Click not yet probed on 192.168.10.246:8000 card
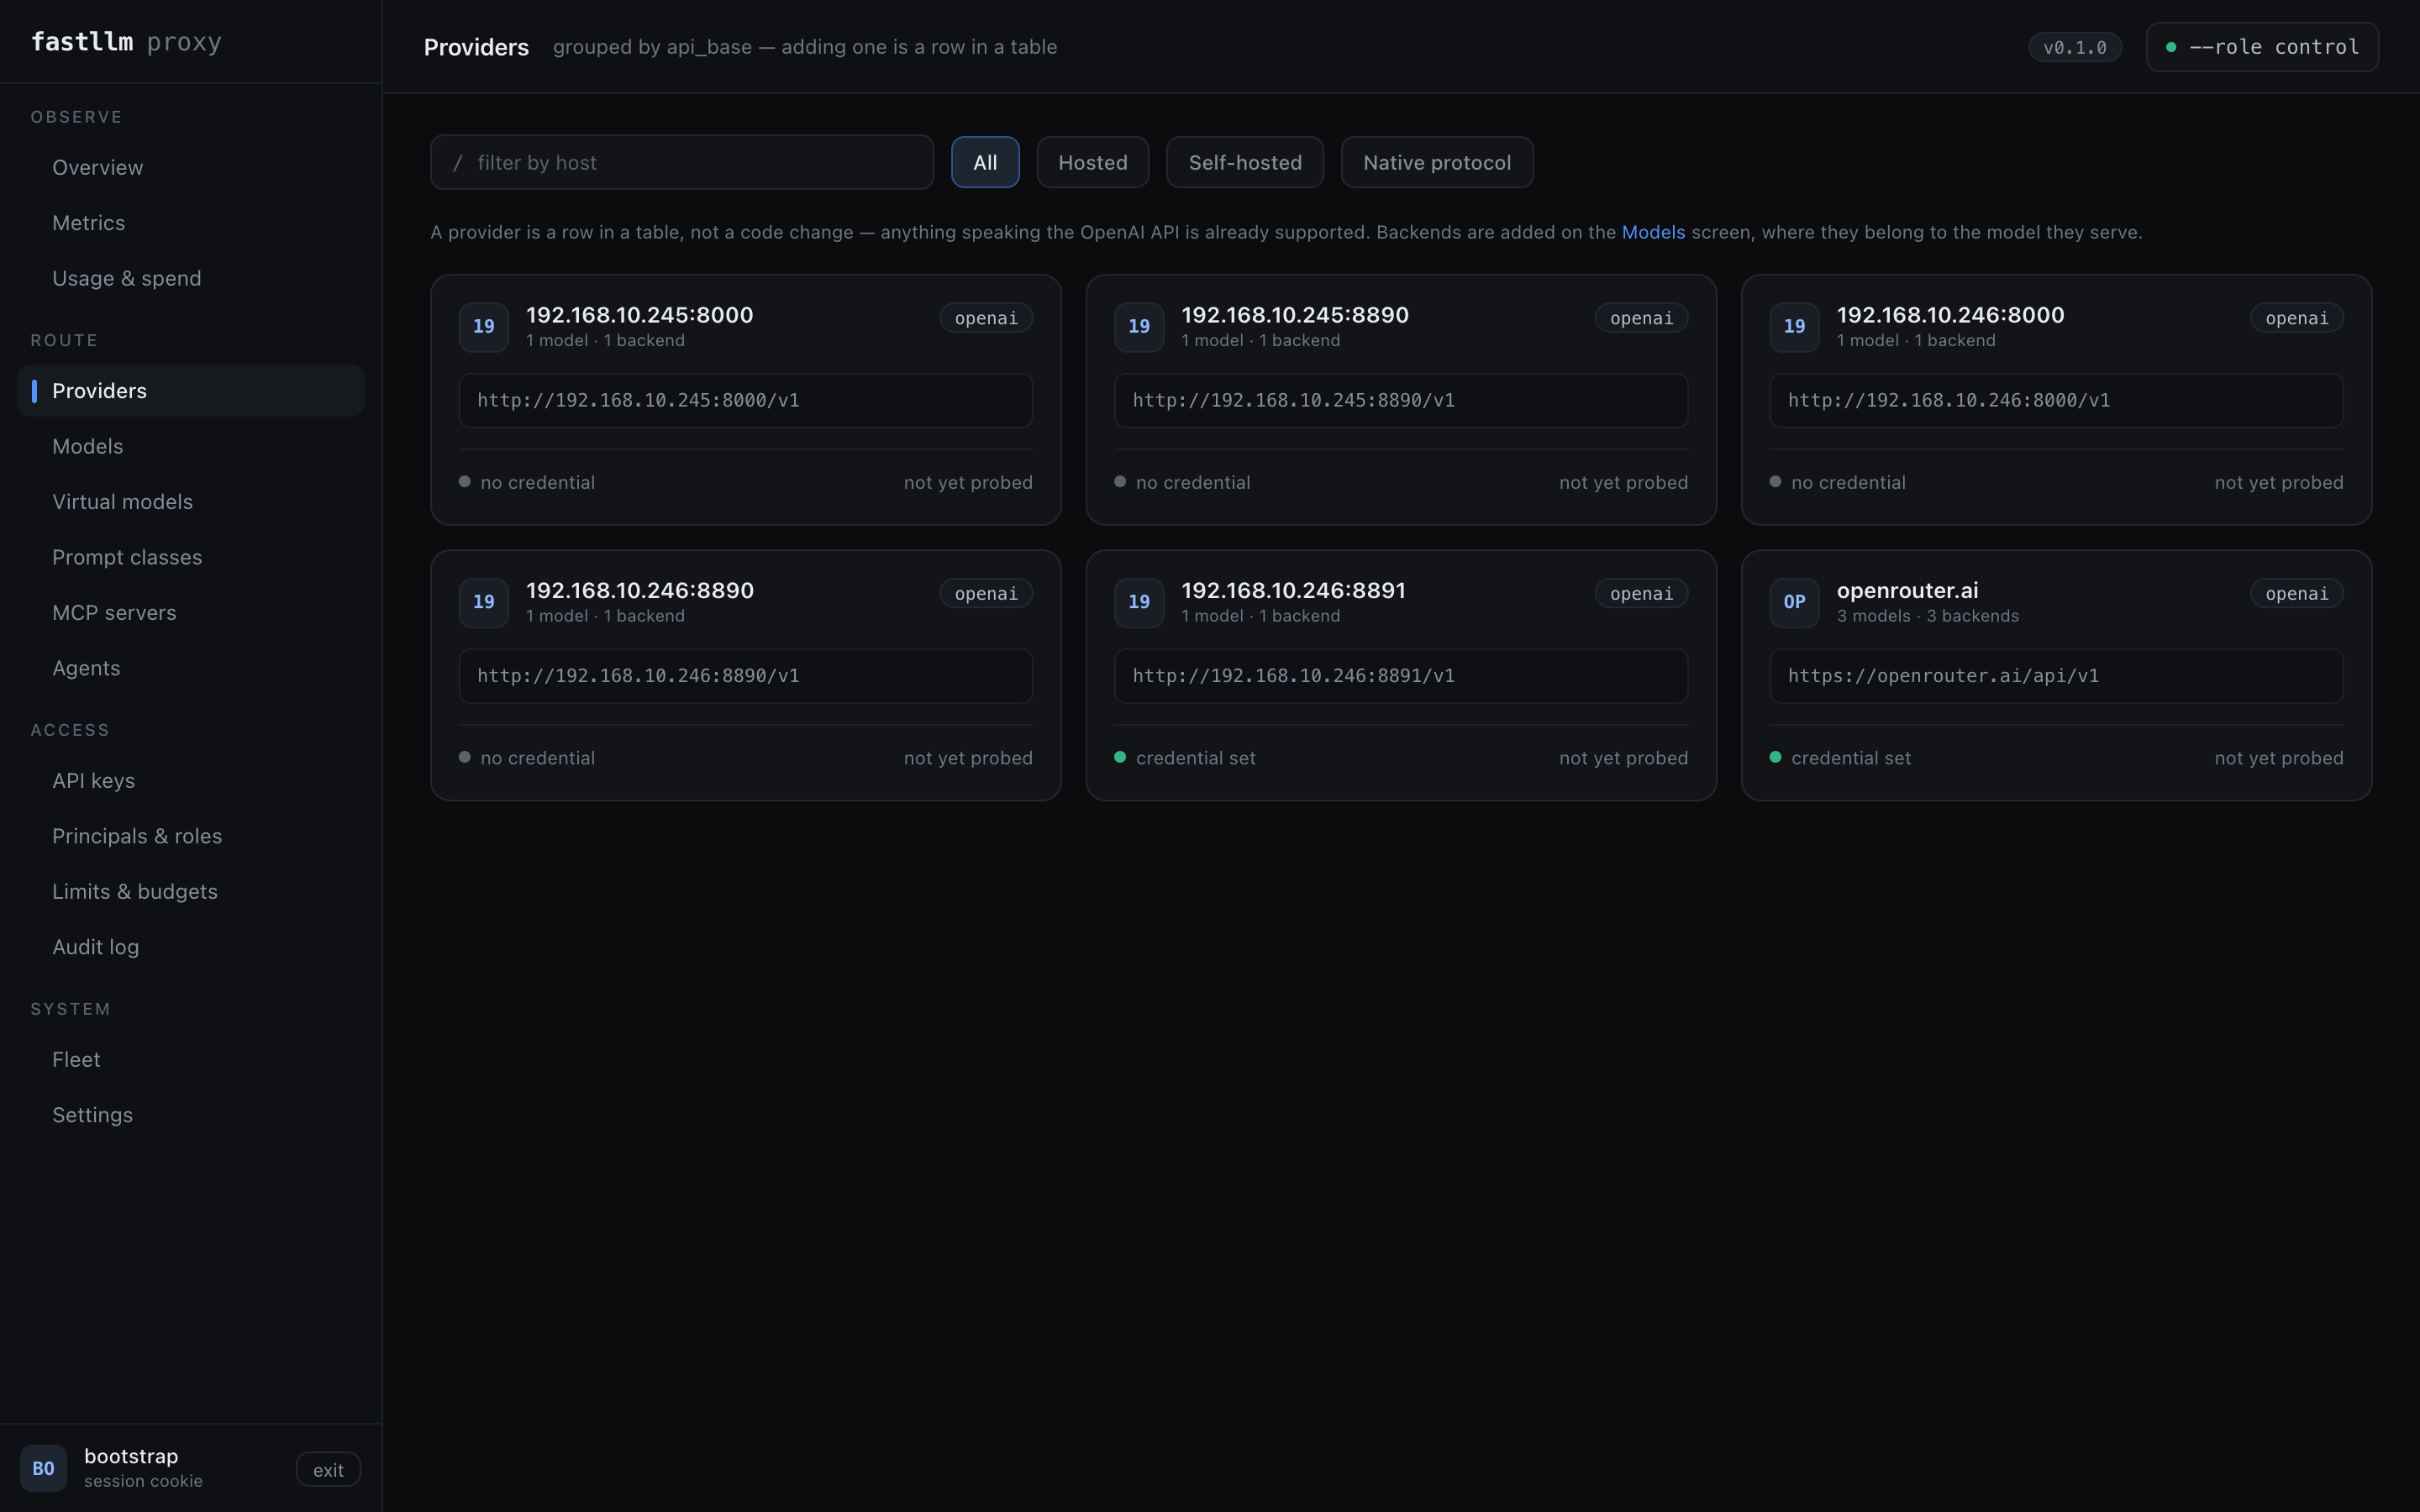 point(2279,483)
